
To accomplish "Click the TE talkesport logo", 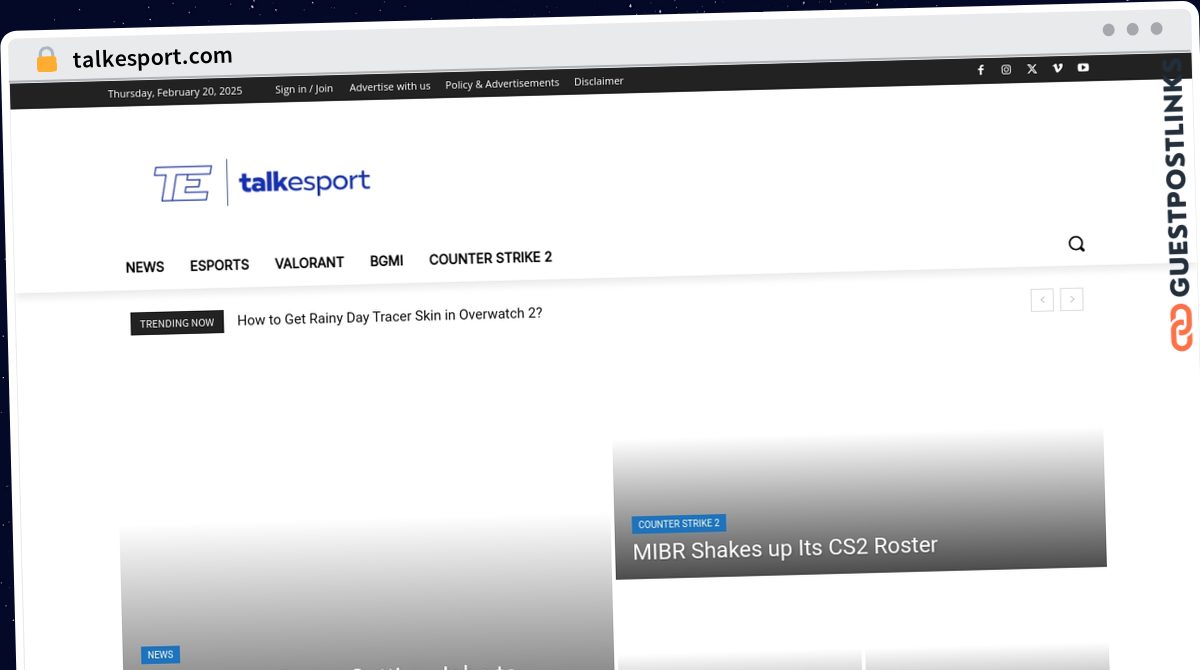I will pos(261,183).
